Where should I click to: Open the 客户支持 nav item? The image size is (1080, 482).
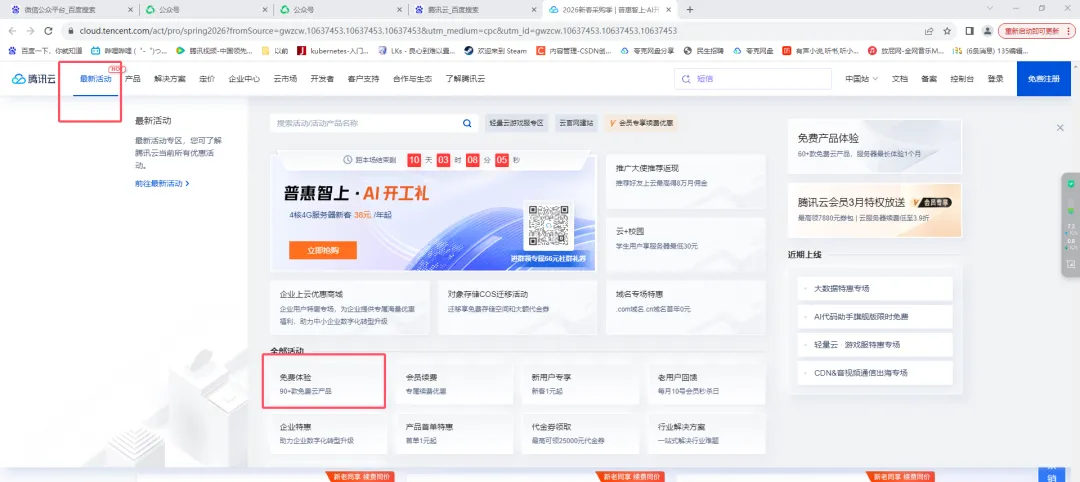364,79
